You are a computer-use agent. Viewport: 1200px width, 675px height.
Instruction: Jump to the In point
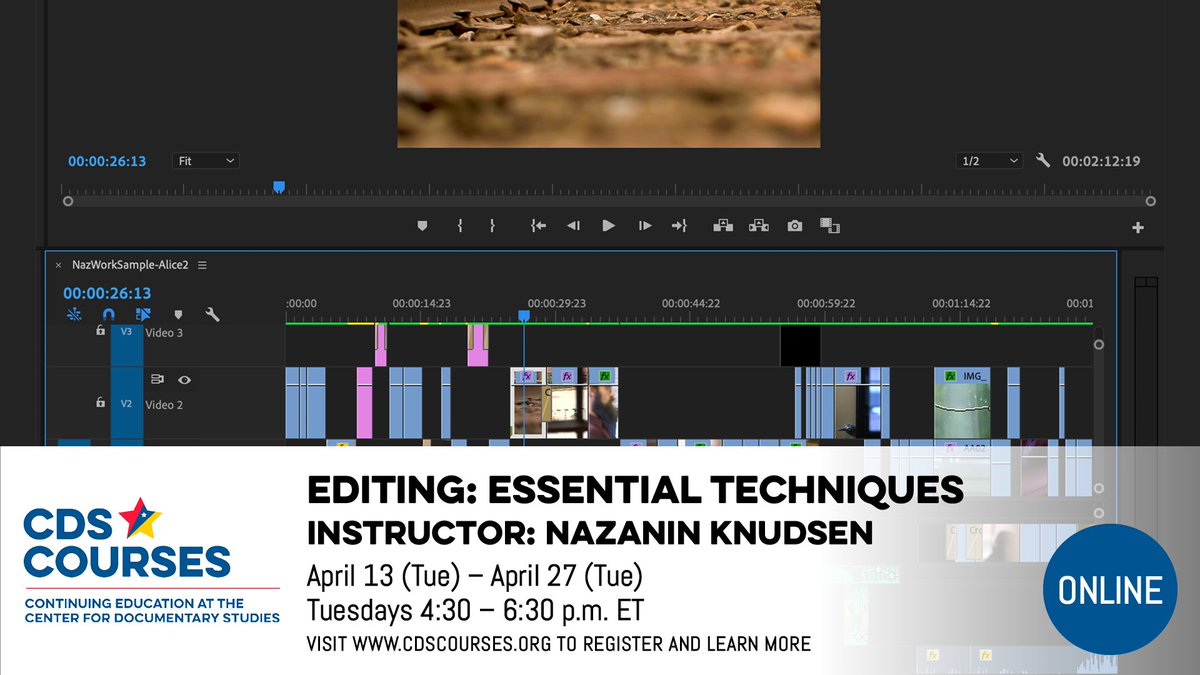click(538, 226)
